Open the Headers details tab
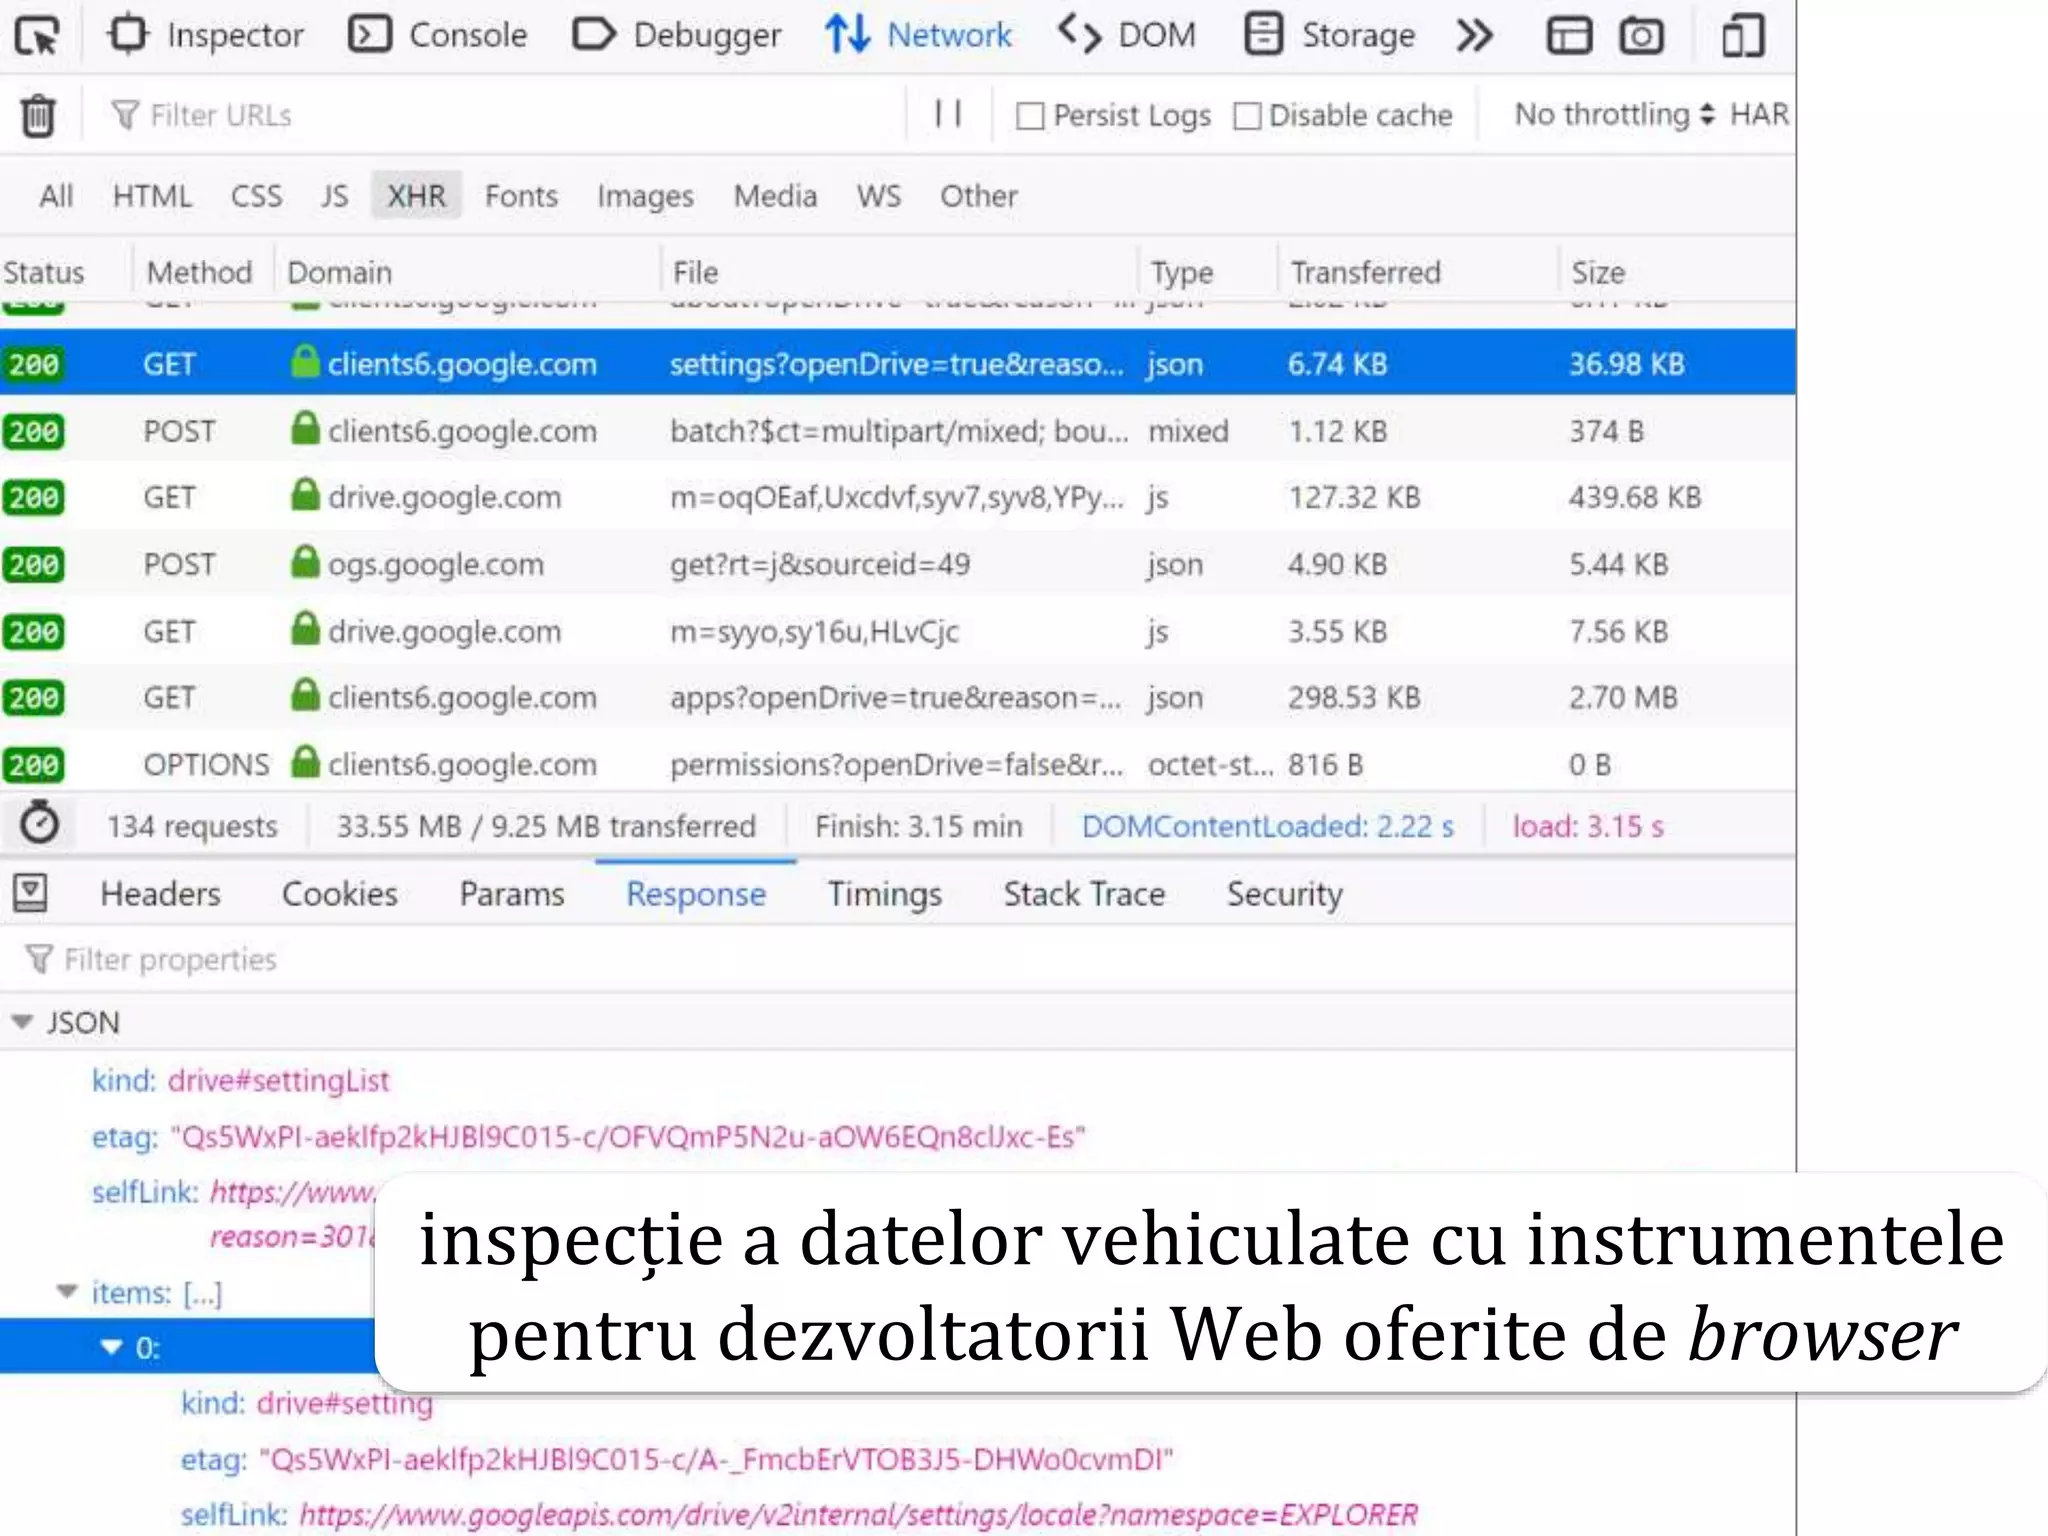The height and width of the screenshot is (1536, 2048). (160, 893)
